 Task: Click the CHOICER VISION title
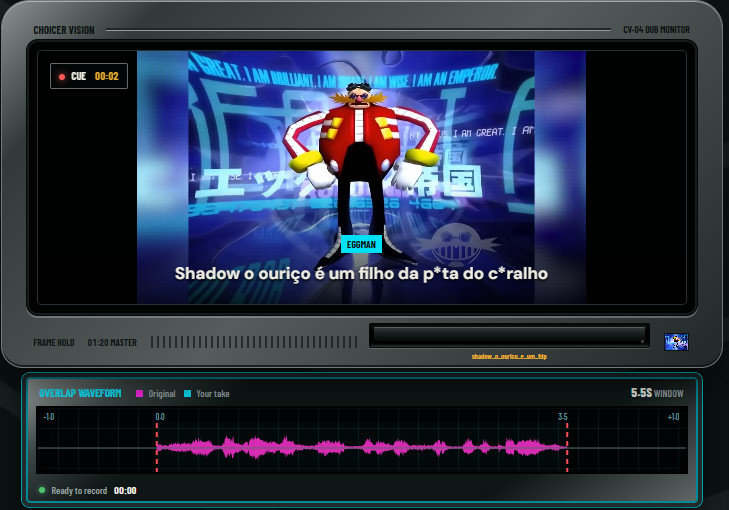[x=64, y=30]
